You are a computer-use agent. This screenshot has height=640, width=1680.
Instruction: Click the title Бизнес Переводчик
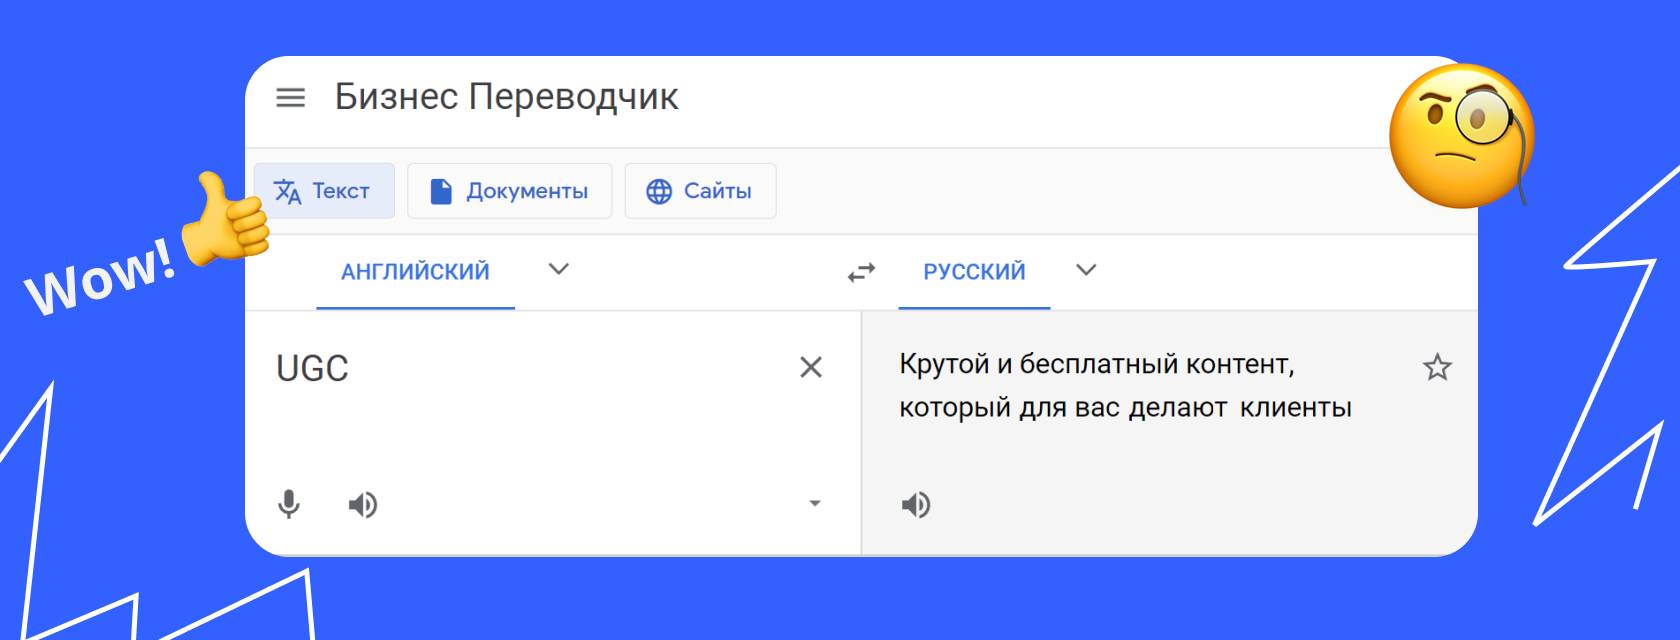click(x=507, y=96)
